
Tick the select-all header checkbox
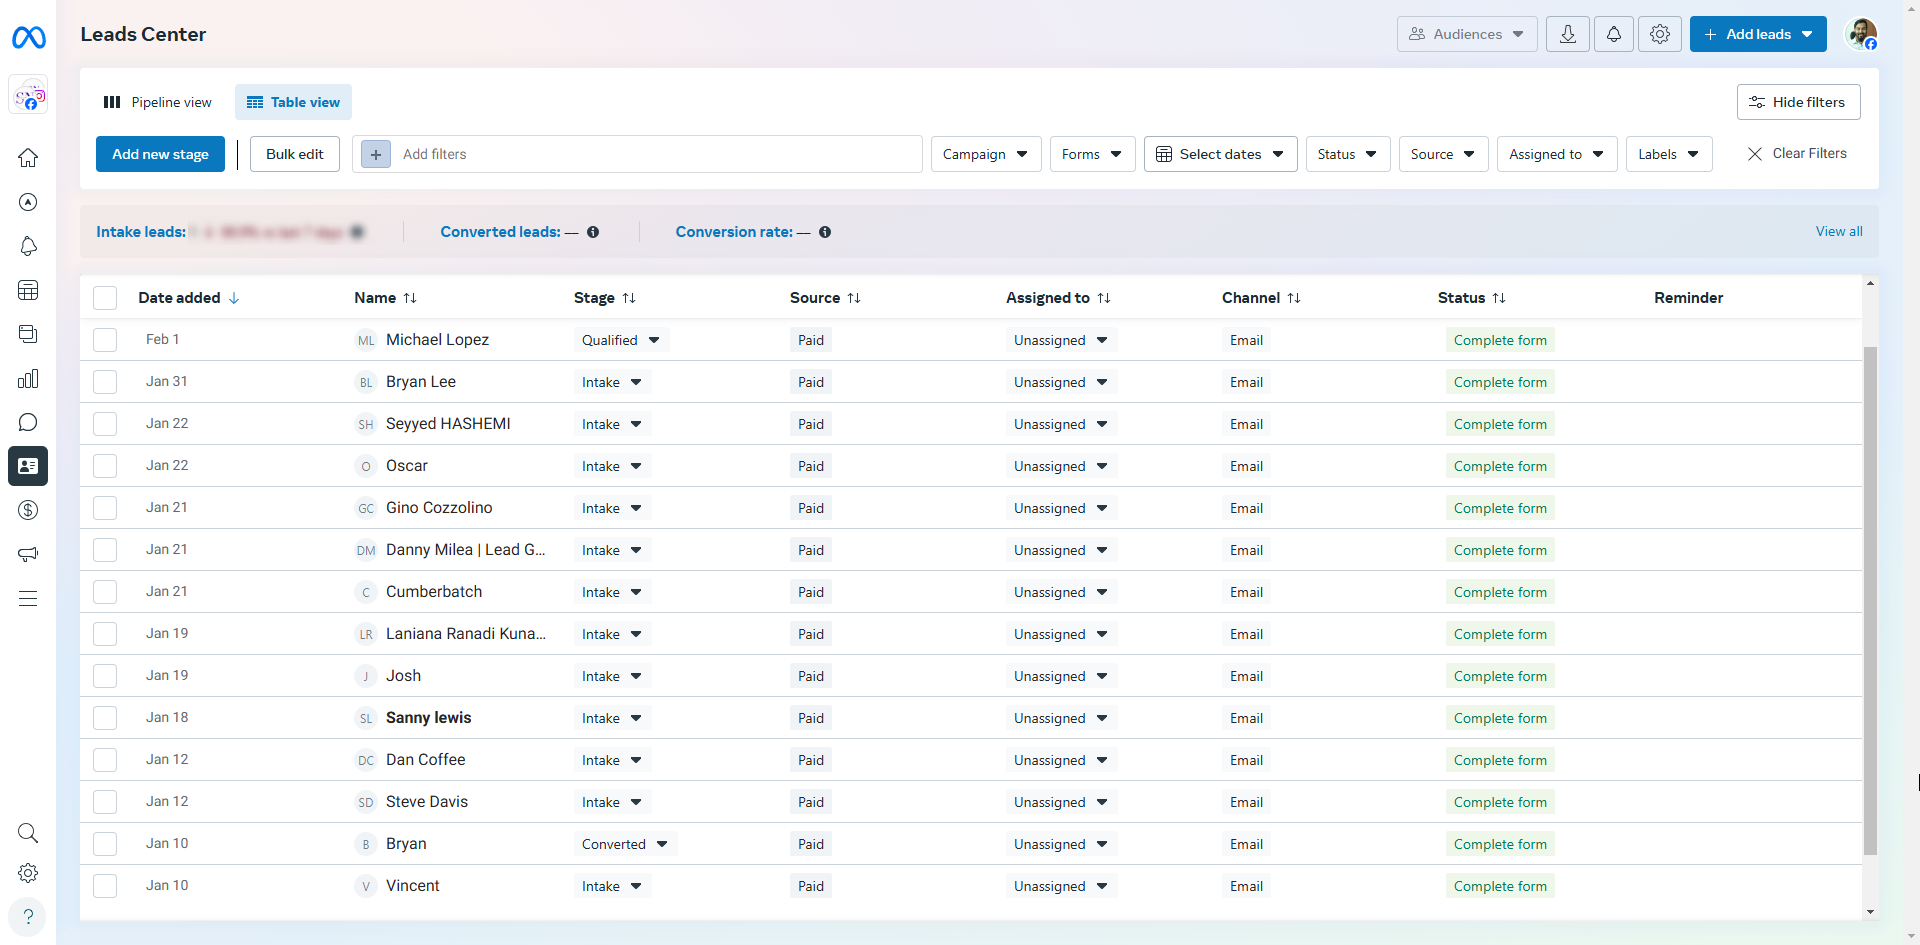pos(105,298)
